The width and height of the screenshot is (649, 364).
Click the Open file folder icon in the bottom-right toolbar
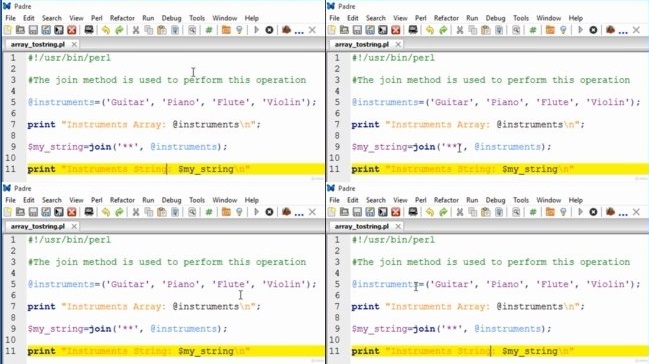pyautogui.click(x=344, y=212)
